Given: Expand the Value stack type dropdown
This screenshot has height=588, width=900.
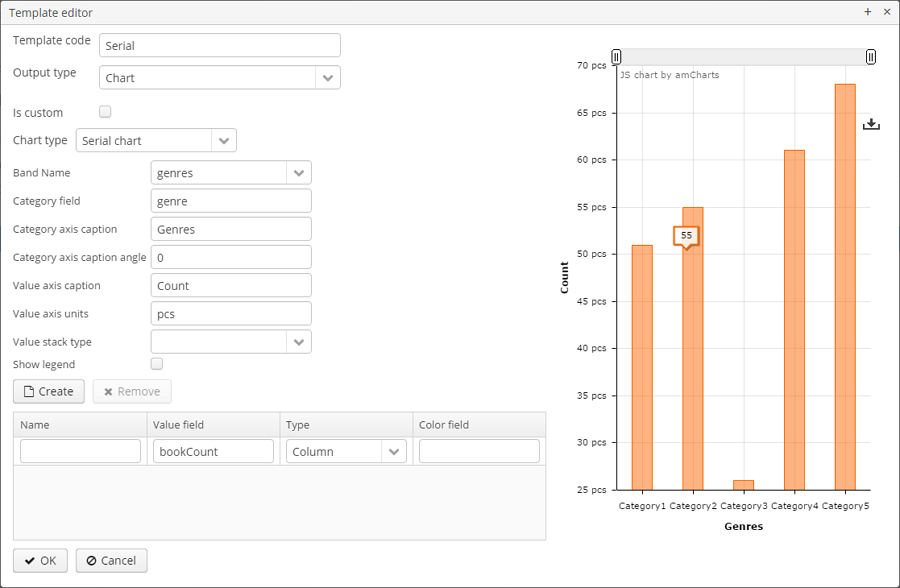Looking at the screenshot, I should pos(298,342).
